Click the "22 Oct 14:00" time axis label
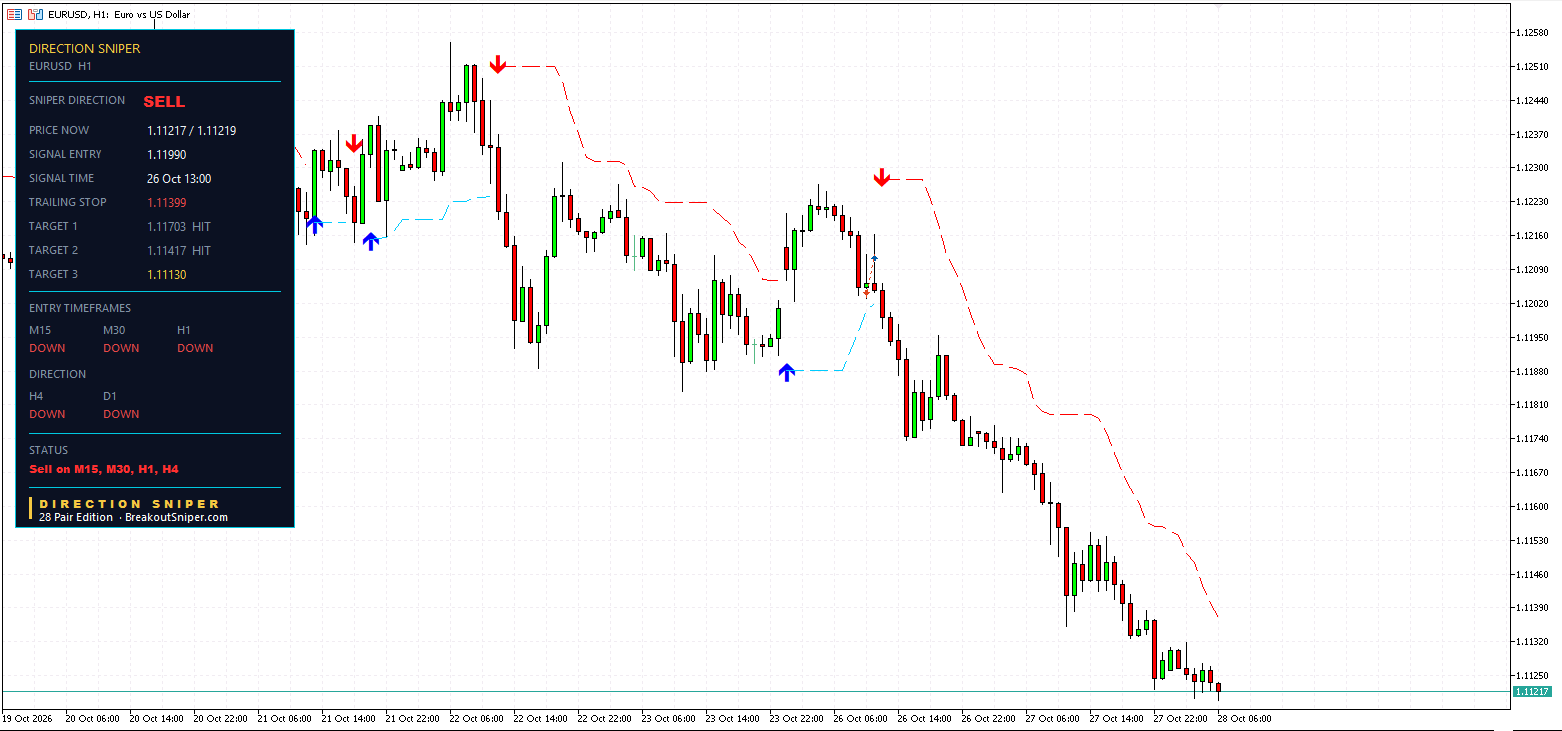The image size is (1562, 731). coord(541,718)
